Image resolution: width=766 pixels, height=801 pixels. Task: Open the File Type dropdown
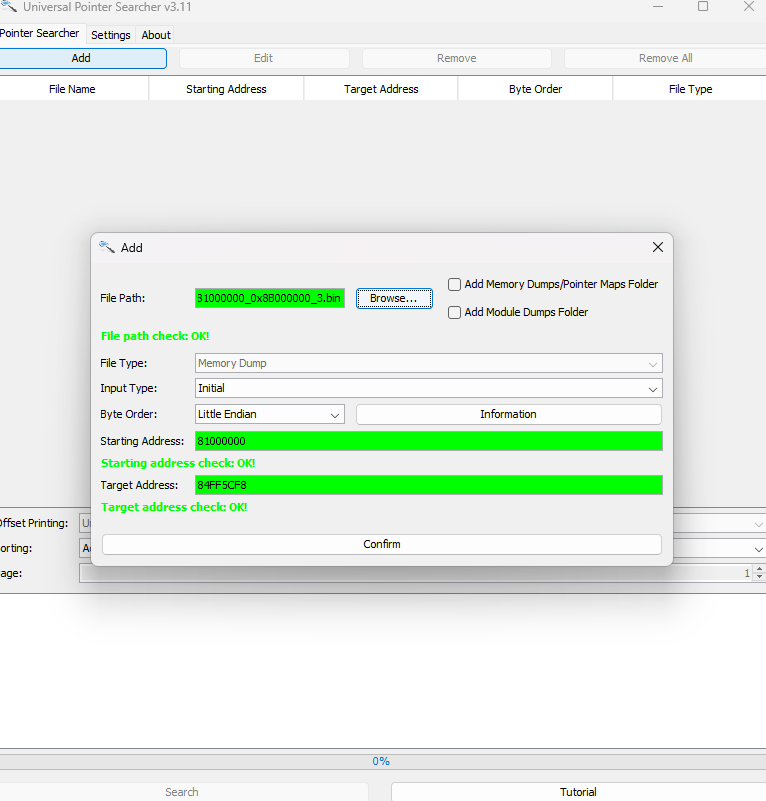point(429,363)
